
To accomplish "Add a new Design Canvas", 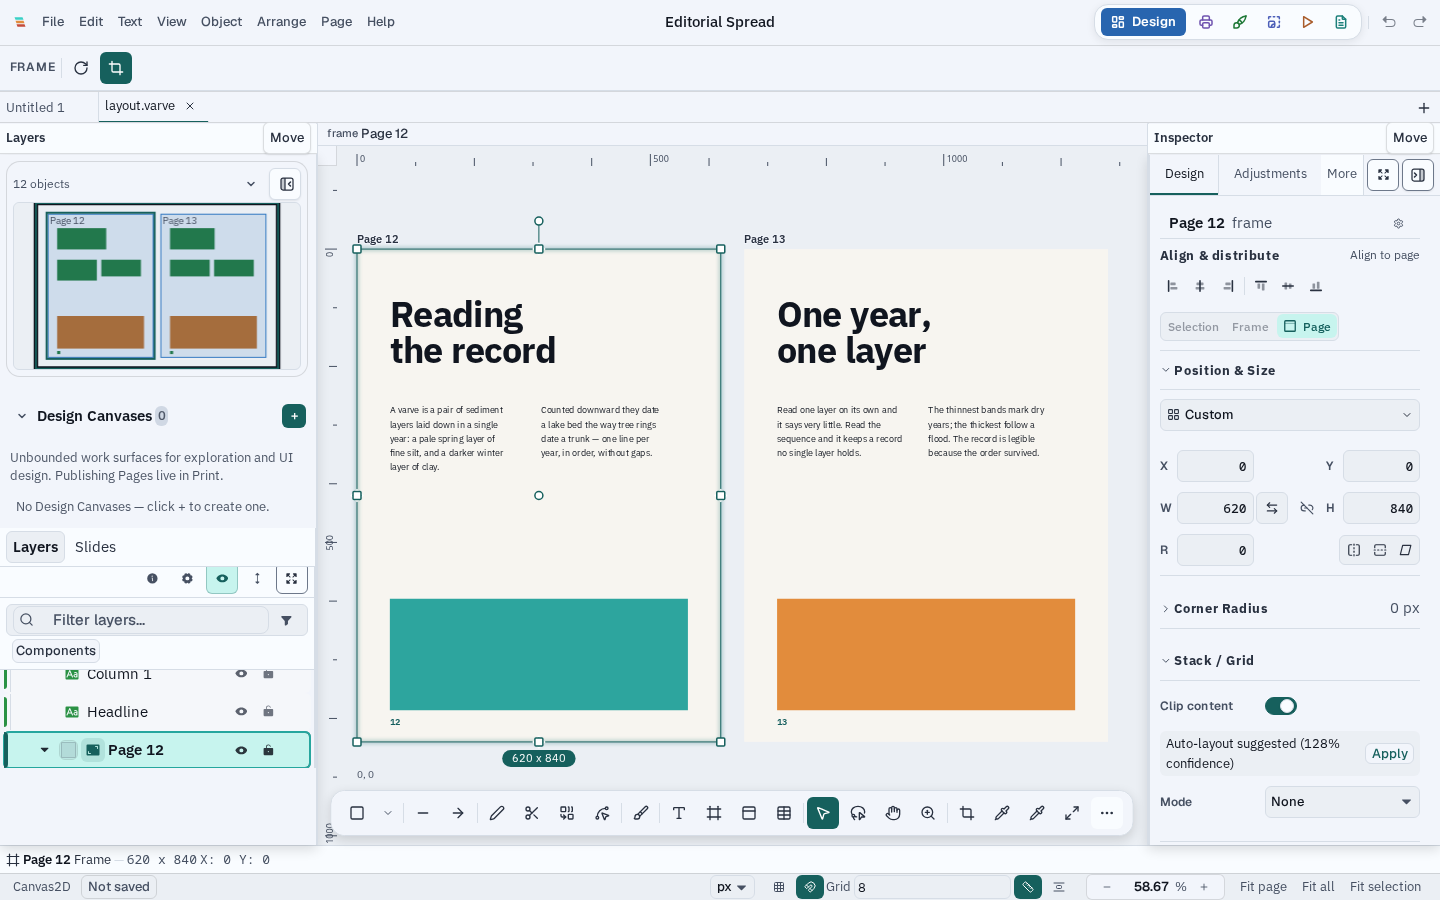I will [294, 416].
